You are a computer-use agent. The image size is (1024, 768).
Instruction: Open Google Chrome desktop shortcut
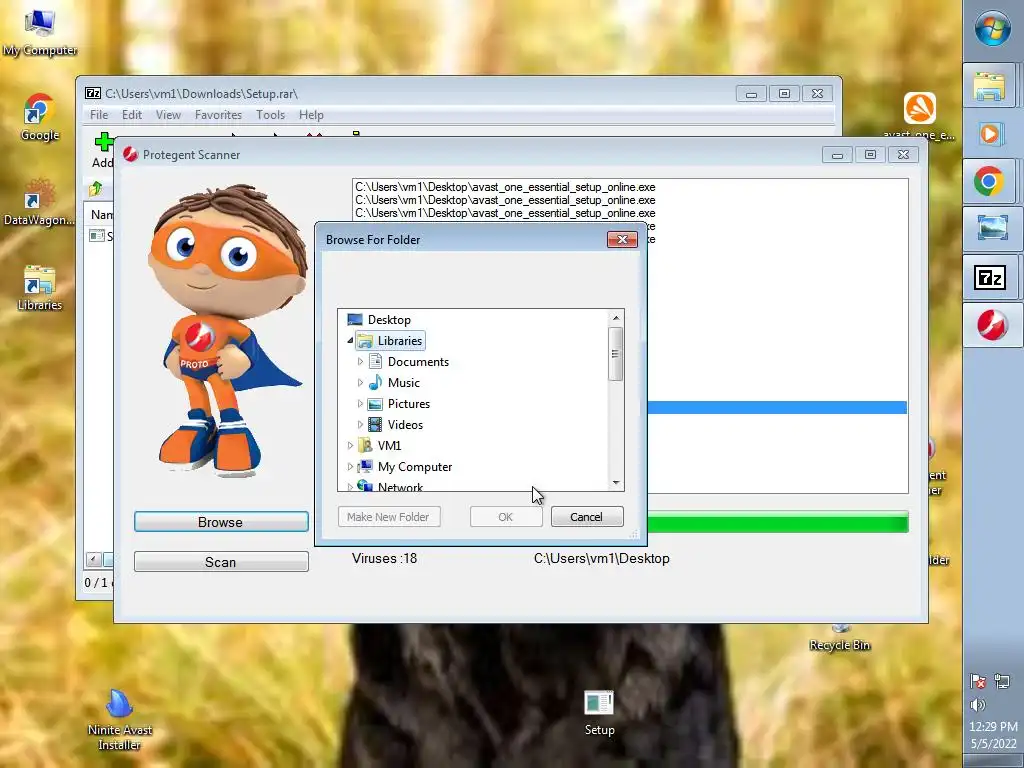[x=40, y=118]
